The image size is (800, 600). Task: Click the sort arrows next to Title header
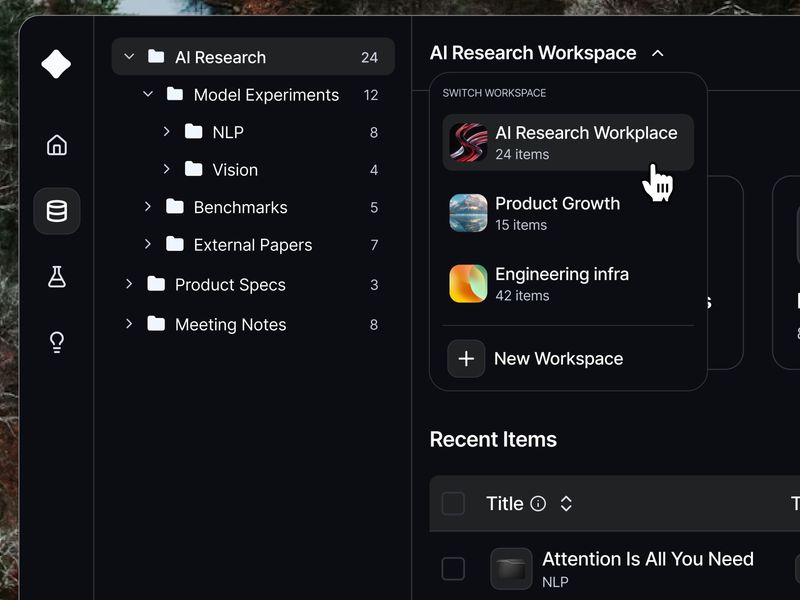pyautogui.click(x=566, y=504)
